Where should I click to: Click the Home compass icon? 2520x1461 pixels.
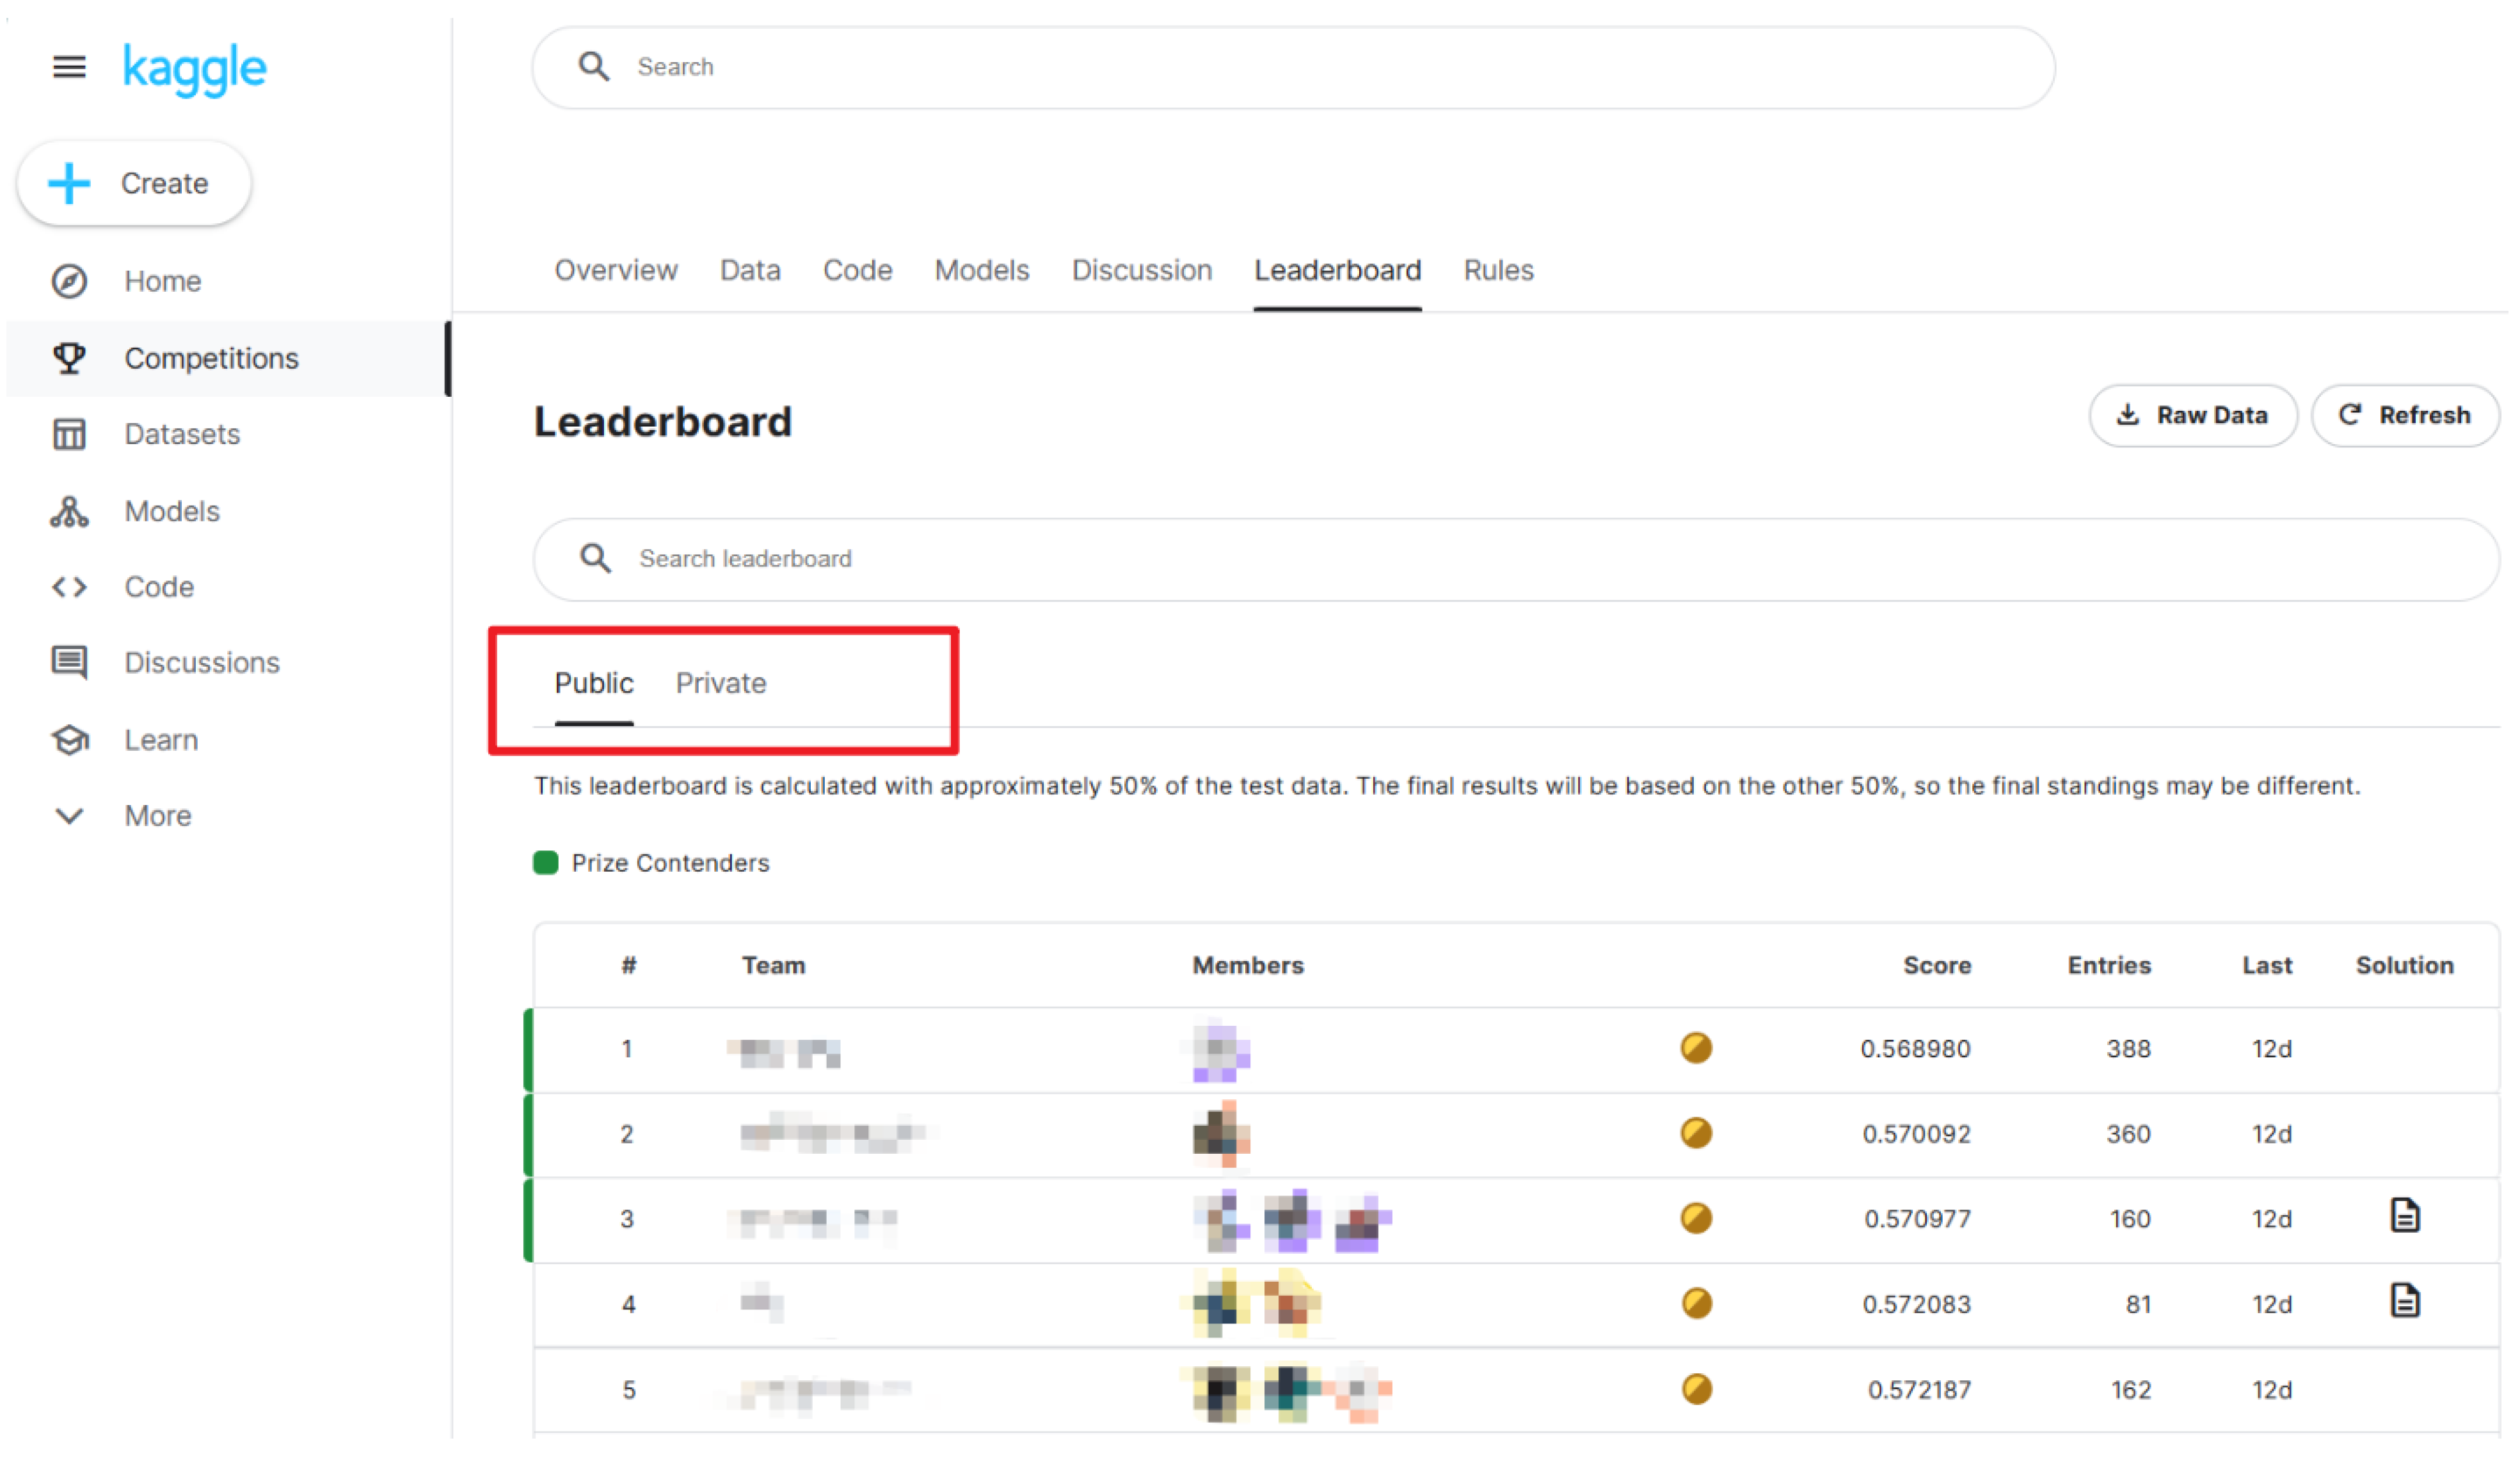[69, 281]
